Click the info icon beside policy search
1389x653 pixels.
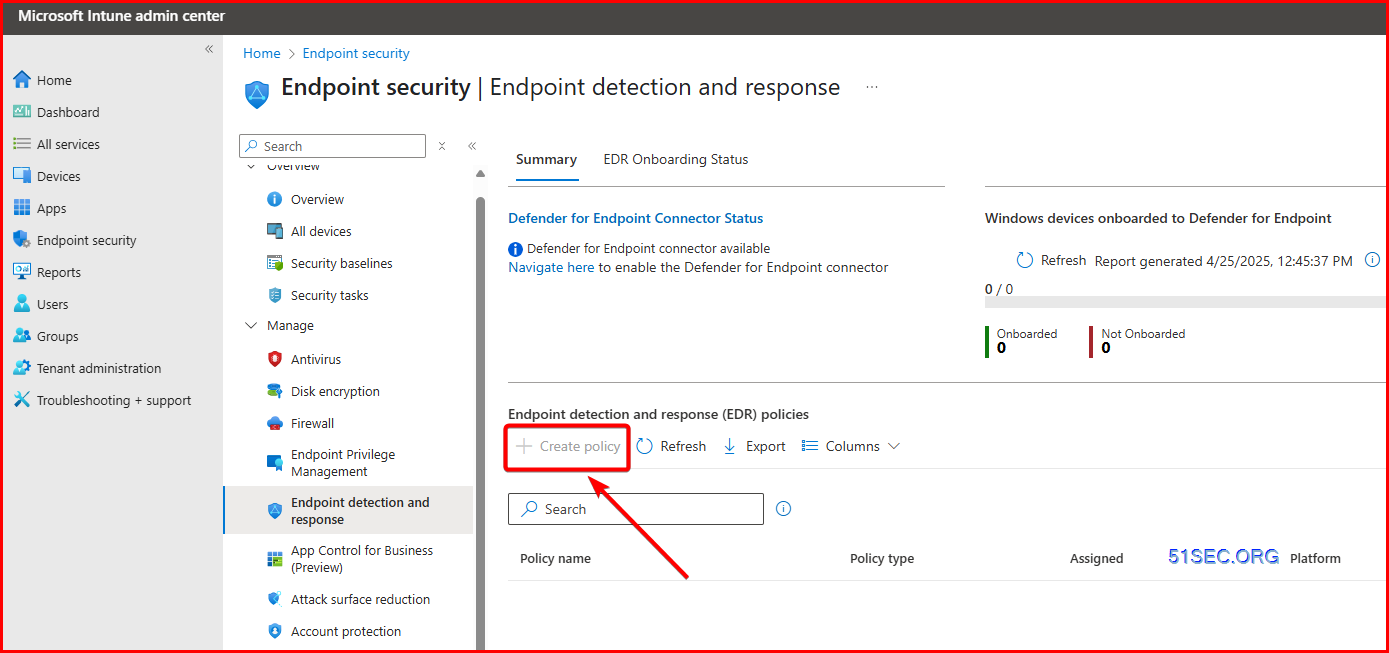click(x=784, y=509)
